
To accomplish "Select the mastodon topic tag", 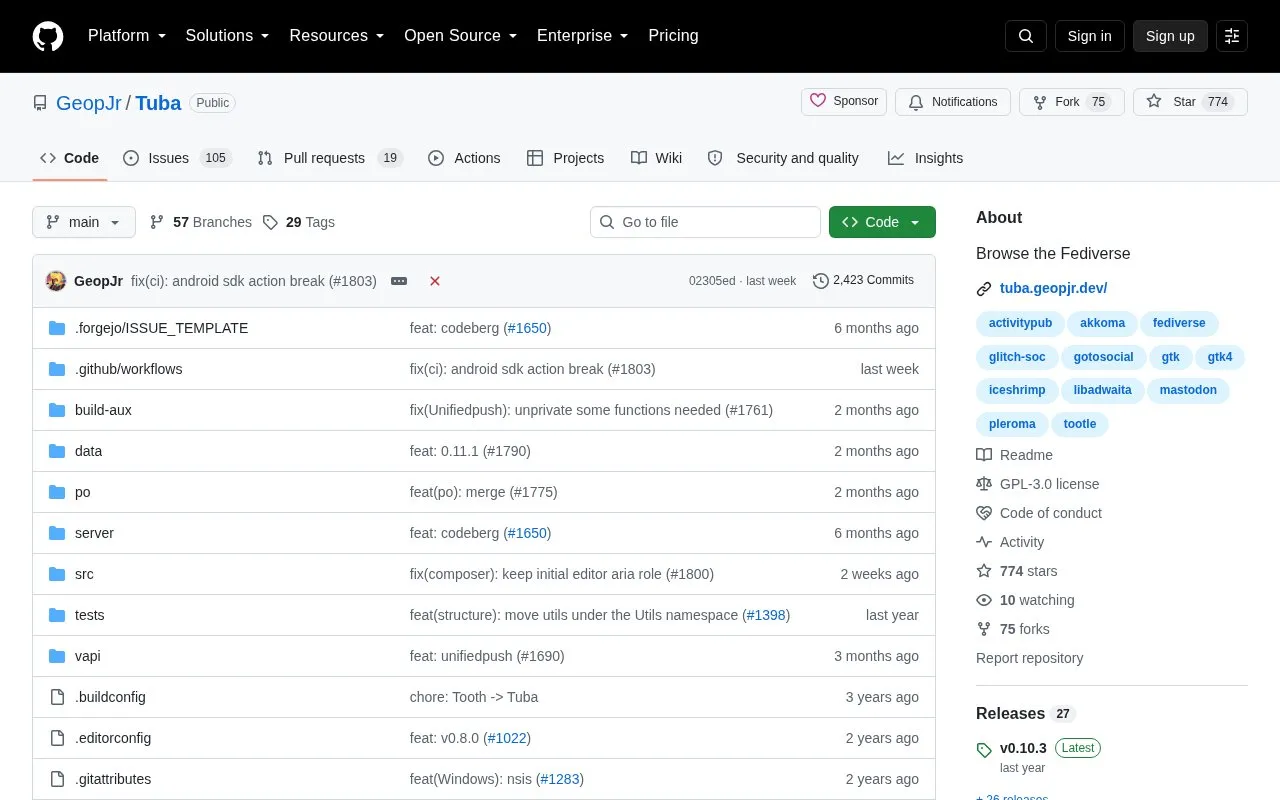I will point(1188,390).
